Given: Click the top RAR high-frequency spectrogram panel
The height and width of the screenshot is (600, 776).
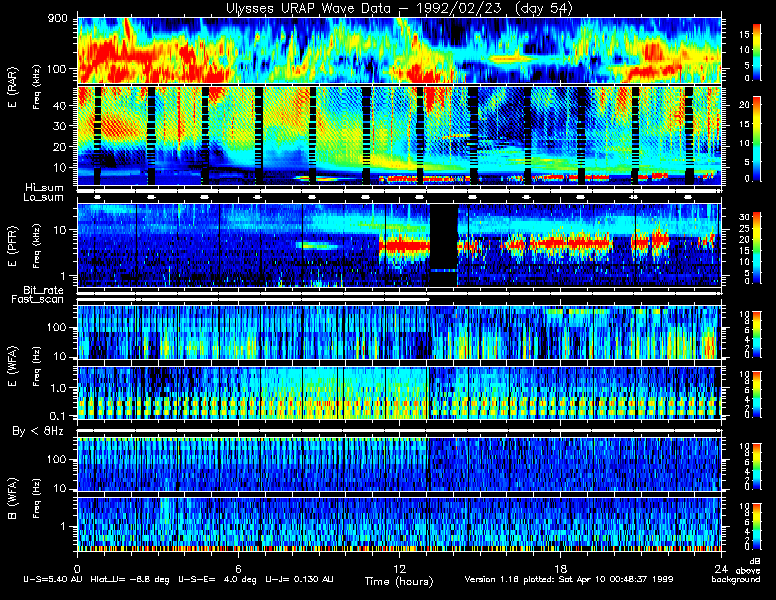Looking at the screenshot, I should point(399,50).
